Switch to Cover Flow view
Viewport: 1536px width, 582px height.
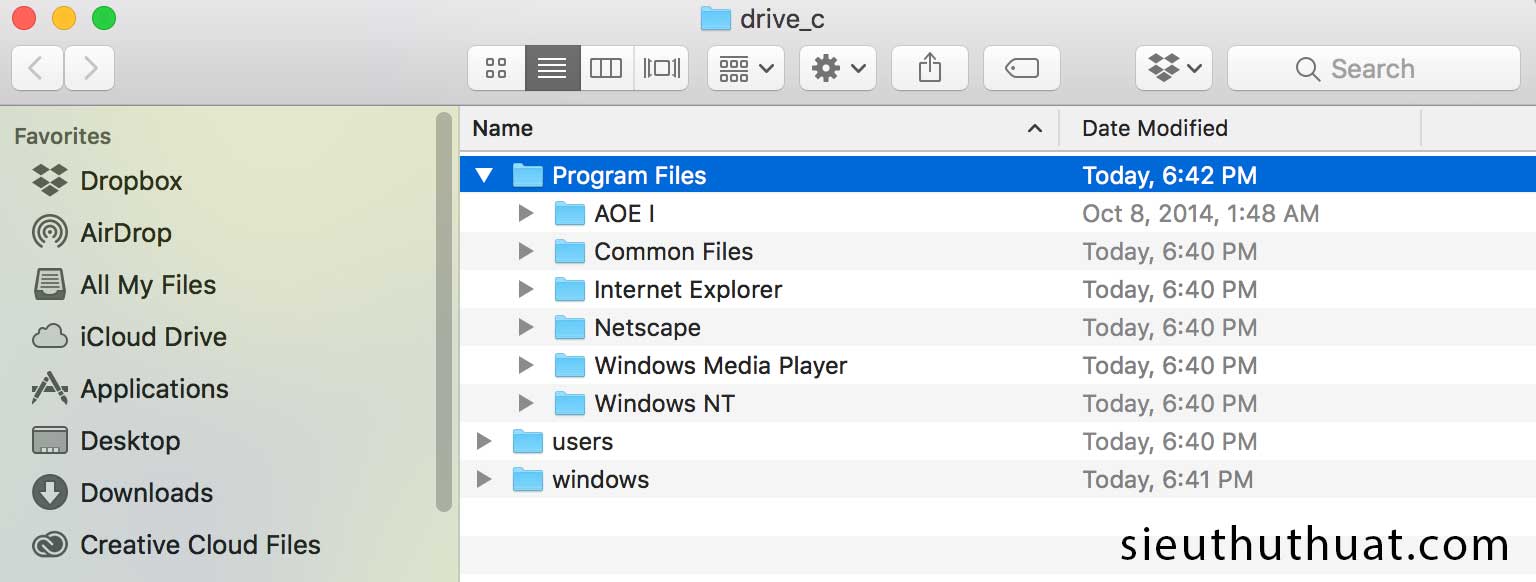(661, 68)
